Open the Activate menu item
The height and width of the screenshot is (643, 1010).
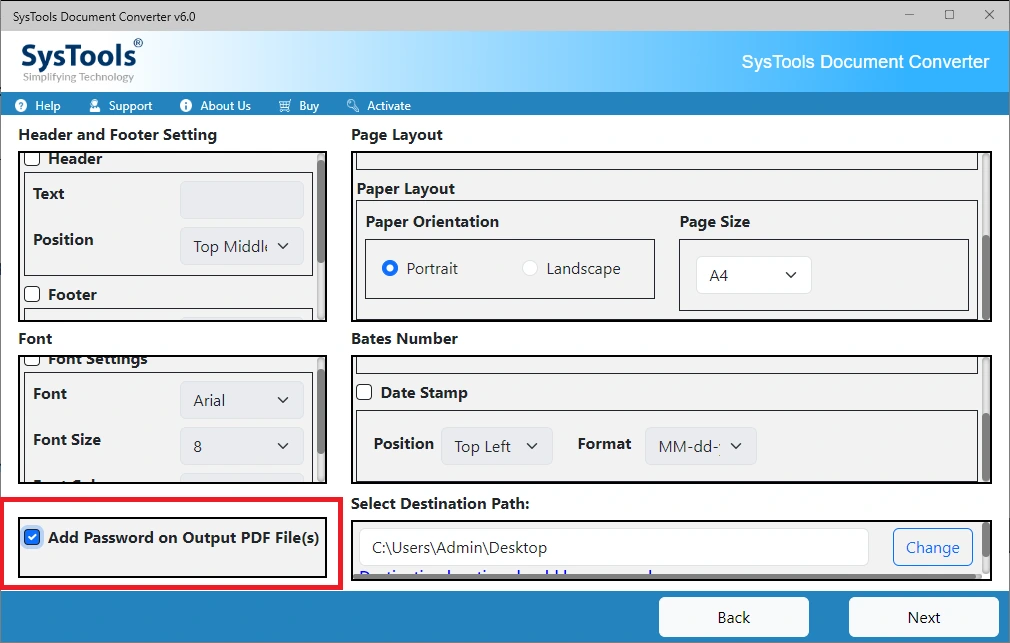[x=379, y=106]
